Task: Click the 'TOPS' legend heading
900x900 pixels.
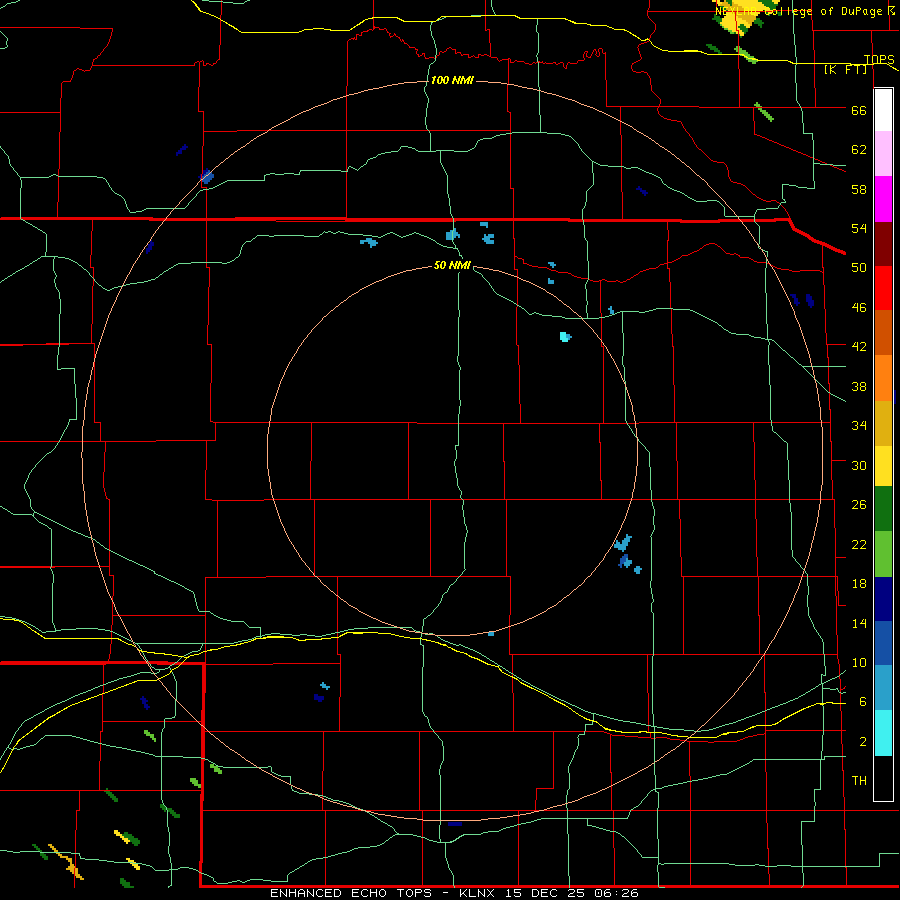Action: [x=879, y=60]
